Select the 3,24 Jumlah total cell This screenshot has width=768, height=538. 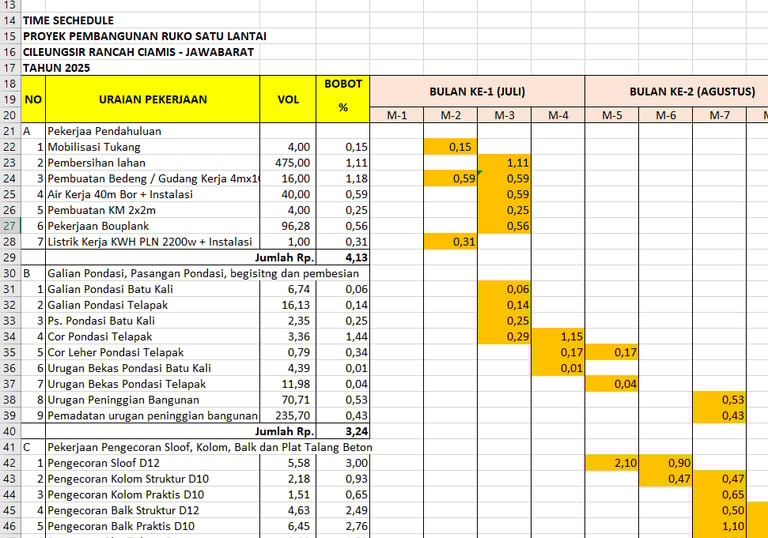tap(343, 431)
